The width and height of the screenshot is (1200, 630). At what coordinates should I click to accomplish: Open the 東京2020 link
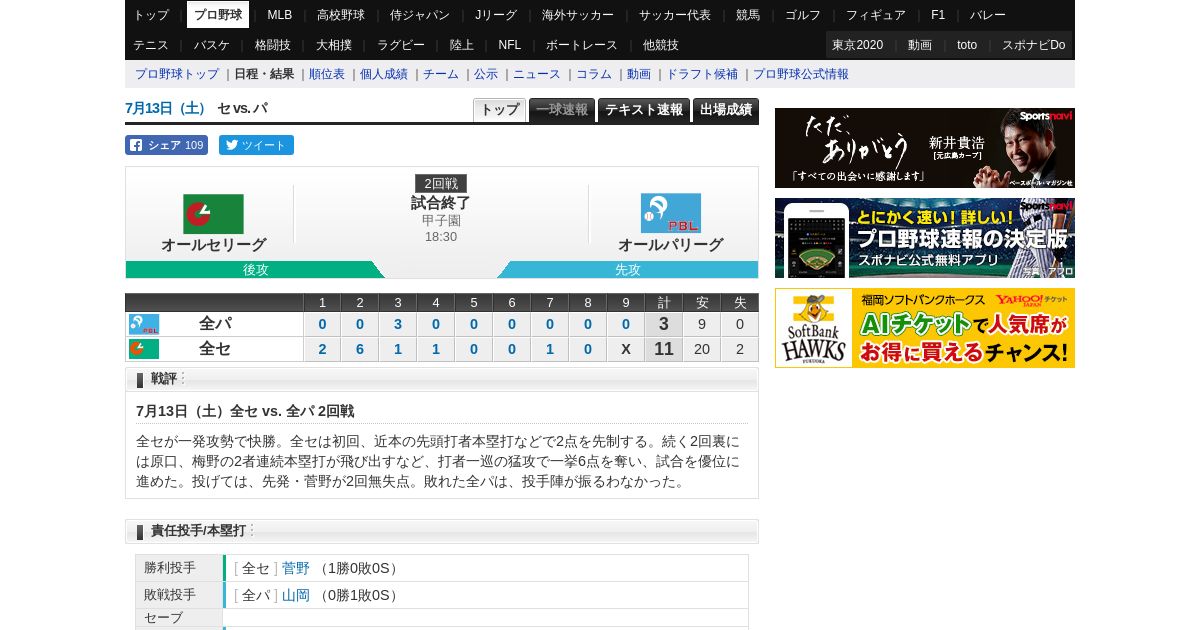[858, 45]
